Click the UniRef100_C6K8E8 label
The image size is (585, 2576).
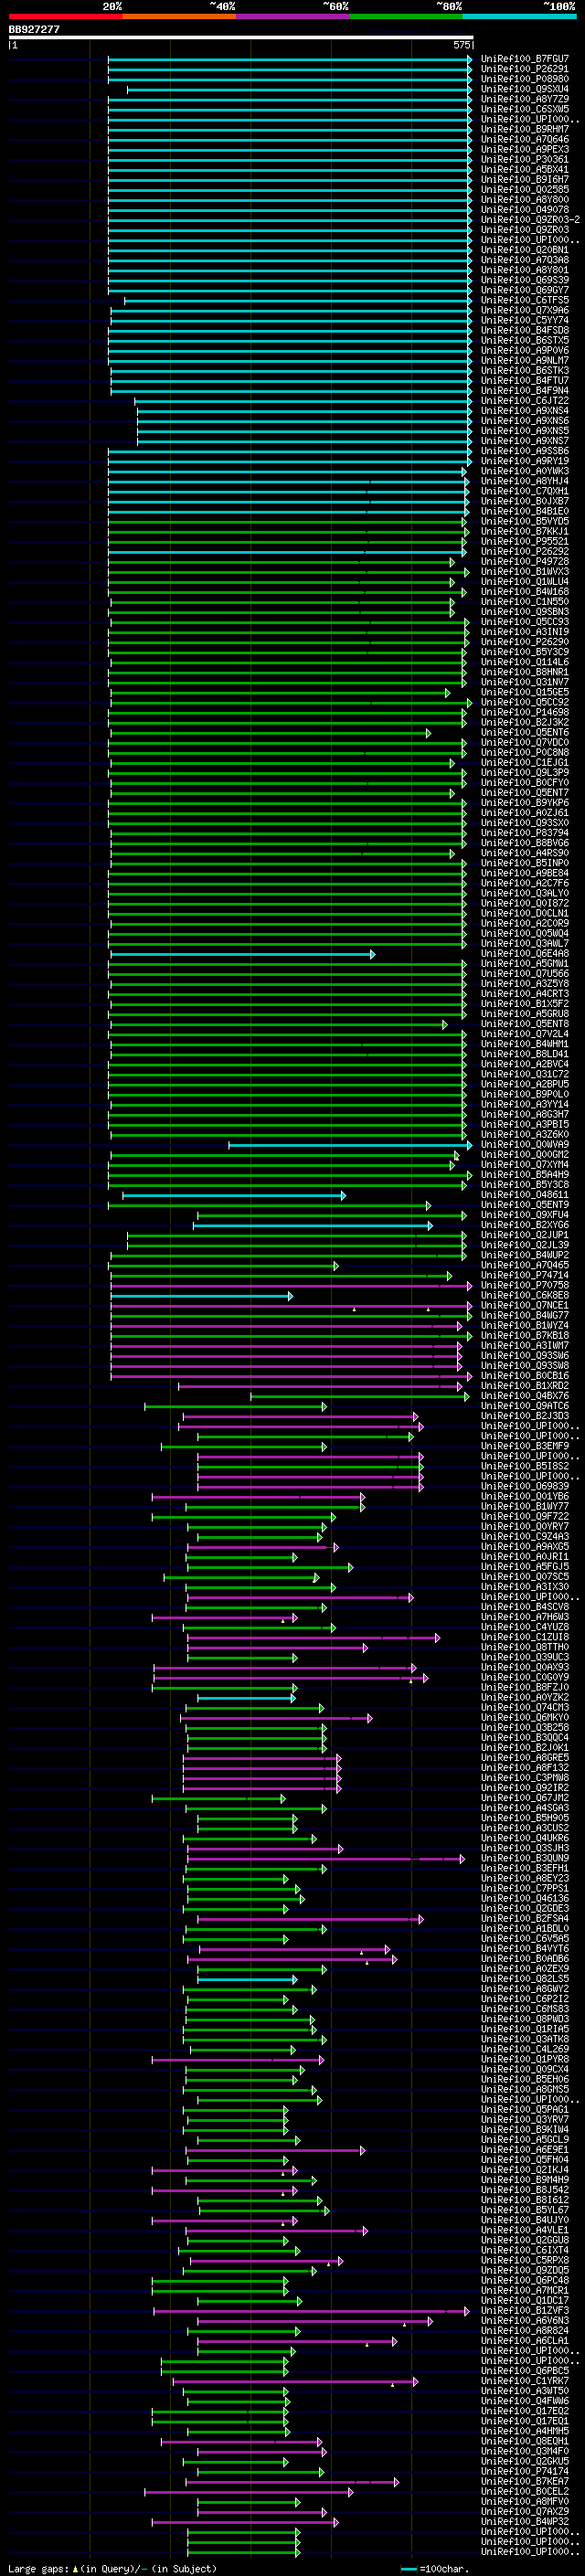tap(524, 1295)
